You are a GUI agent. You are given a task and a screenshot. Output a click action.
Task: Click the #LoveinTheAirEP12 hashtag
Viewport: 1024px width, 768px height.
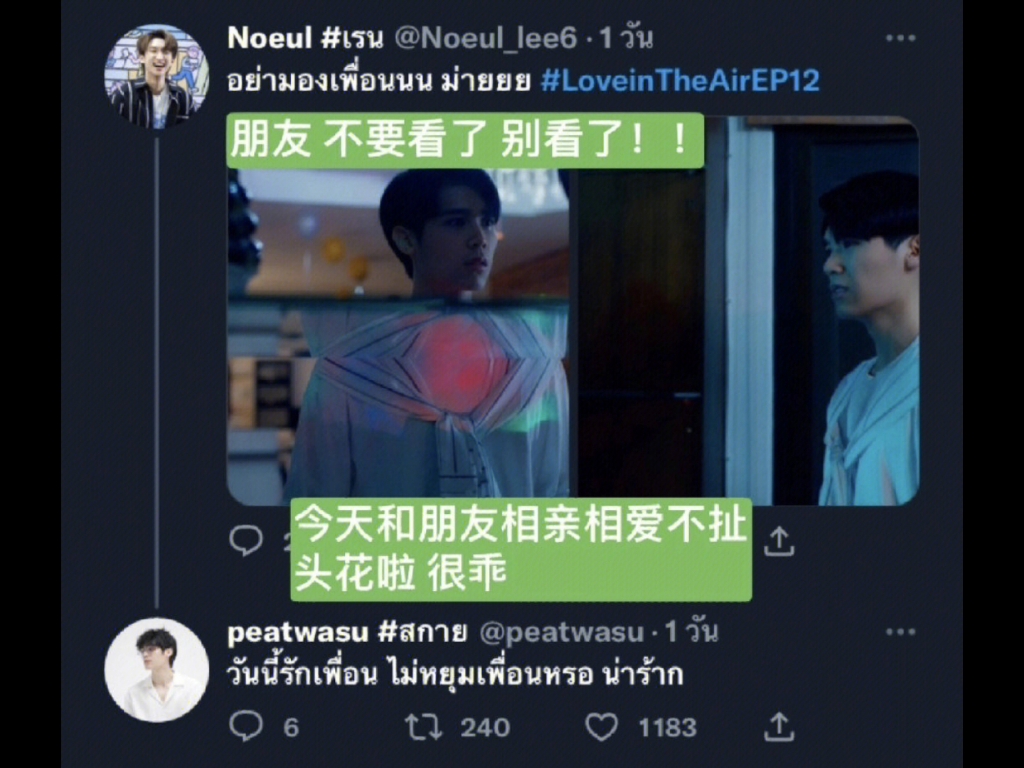point(680,81)
